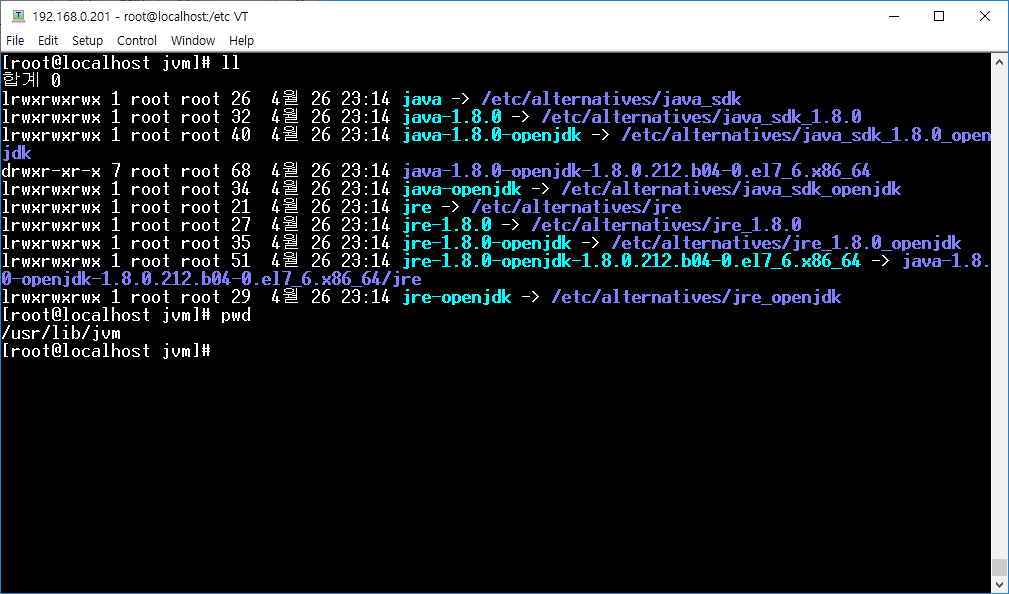The height and width of the screenshot is (594, 1009).
Task: Click the Tera Term title bar icon
Action: (x=18, y=16)
